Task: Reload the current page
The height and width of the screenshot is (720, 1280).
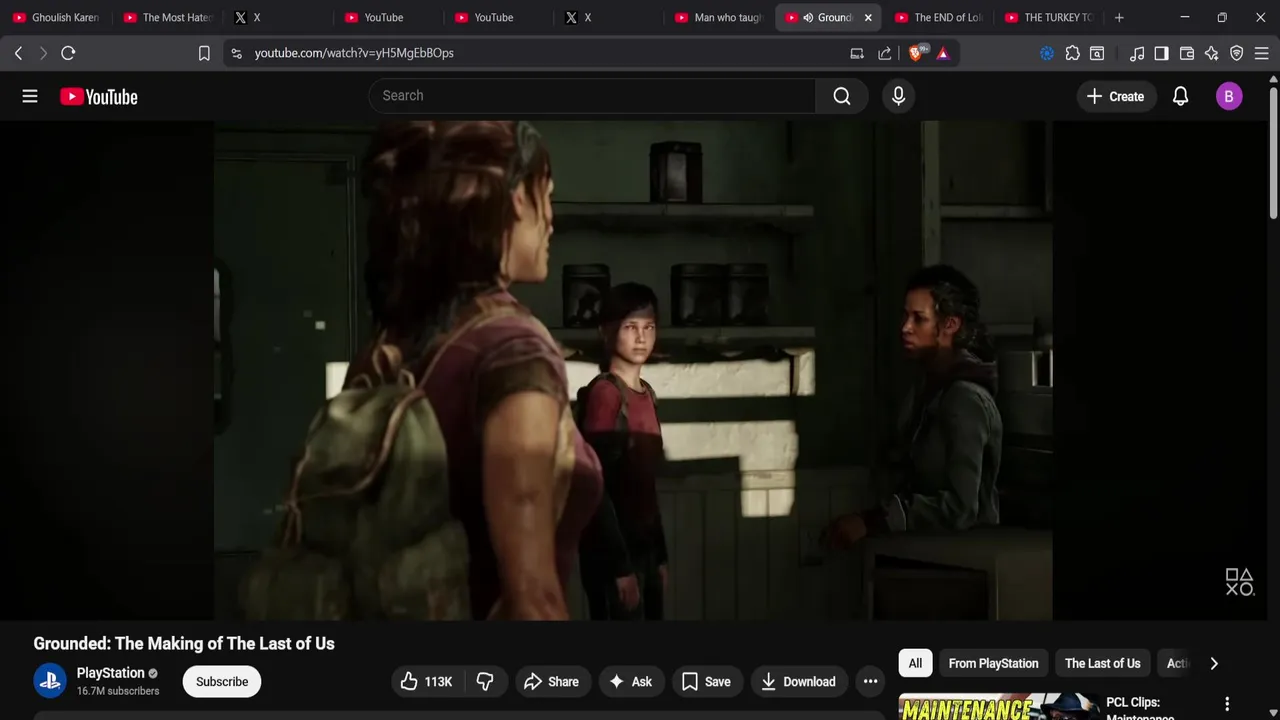Action: pyautogui.click(x=68, y=53)
